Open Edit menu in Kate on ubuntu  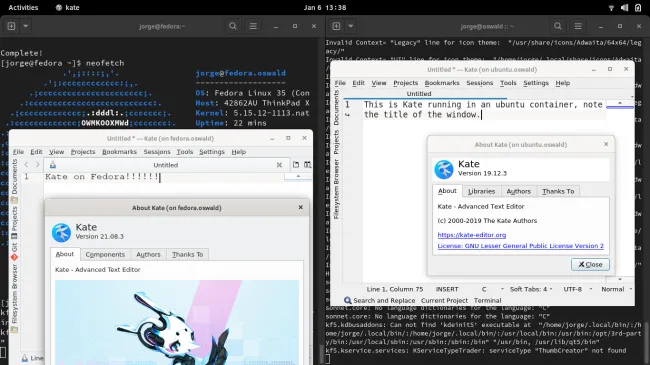358,83
